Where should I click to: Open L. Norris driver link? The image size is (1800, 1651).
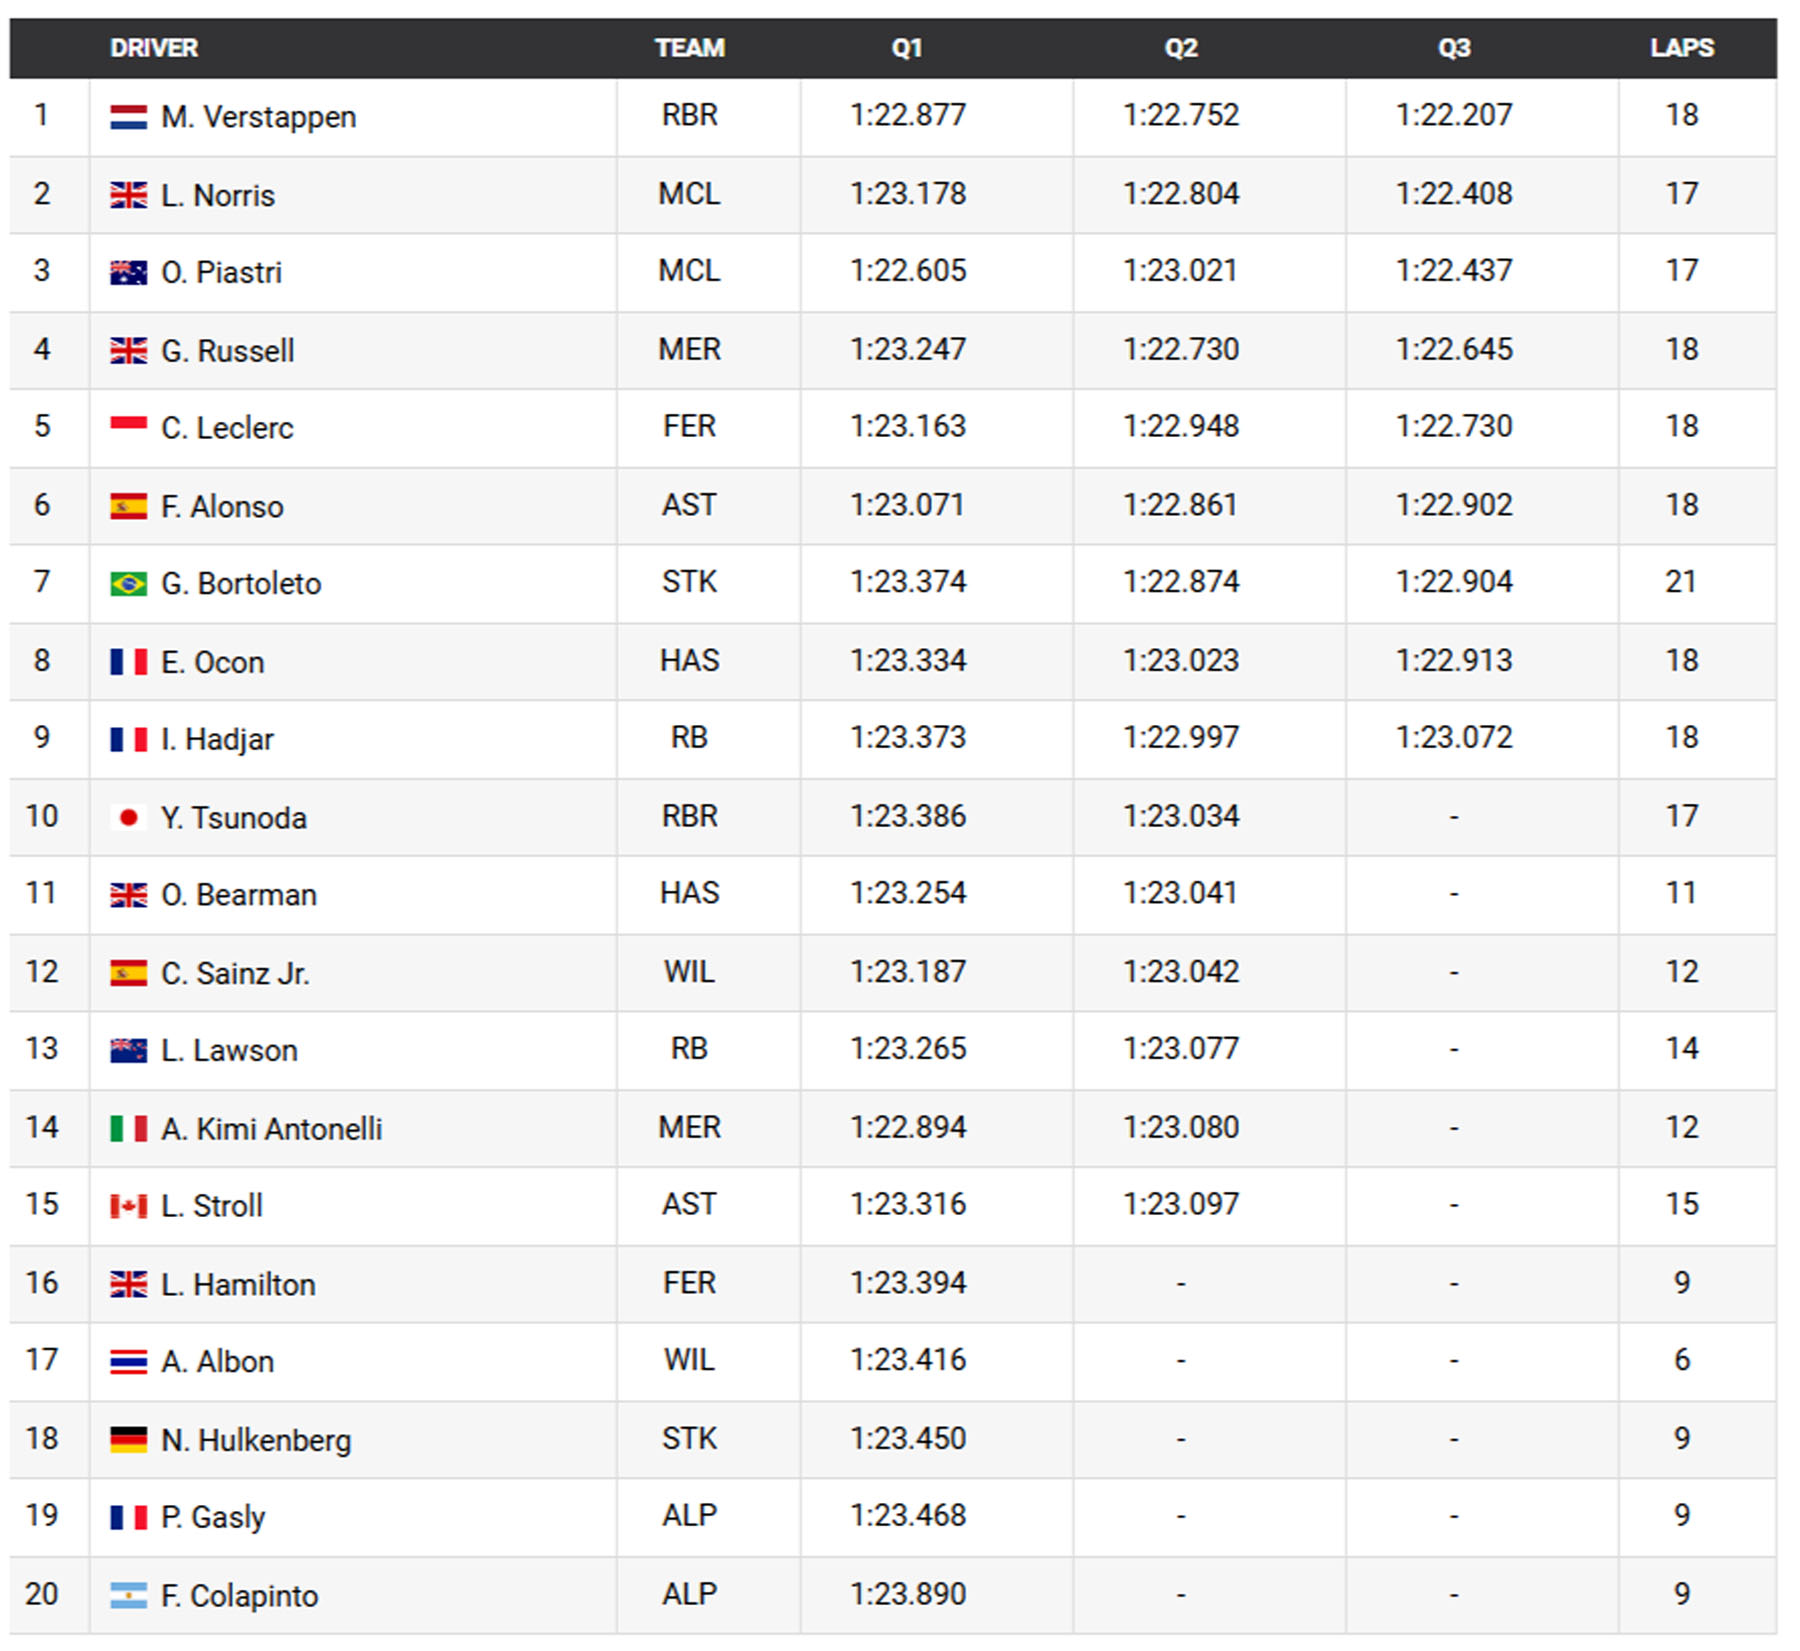(218, 195)
